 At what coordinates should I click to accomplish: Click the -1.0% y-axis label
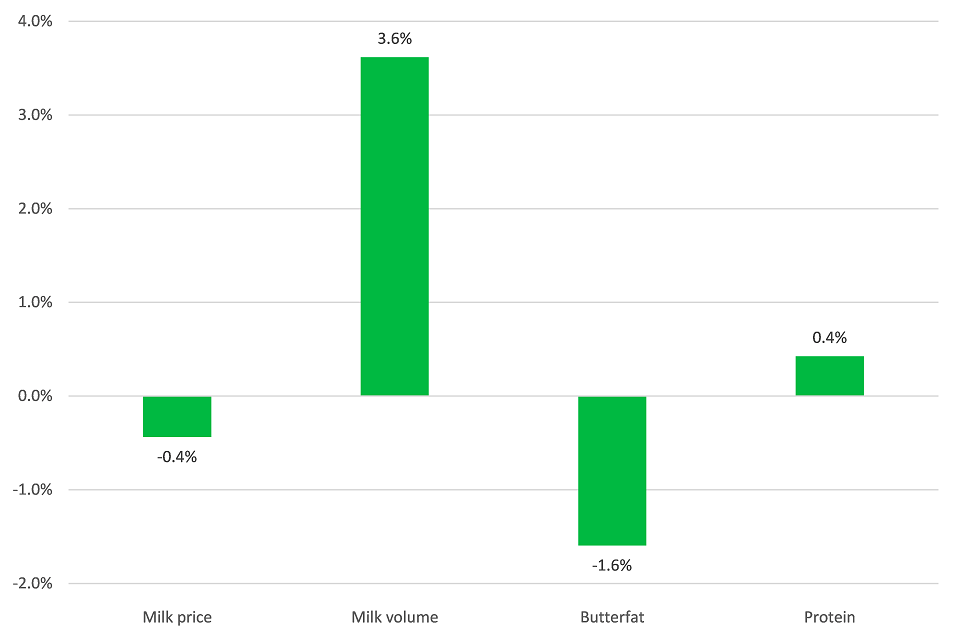pos(33,490)
